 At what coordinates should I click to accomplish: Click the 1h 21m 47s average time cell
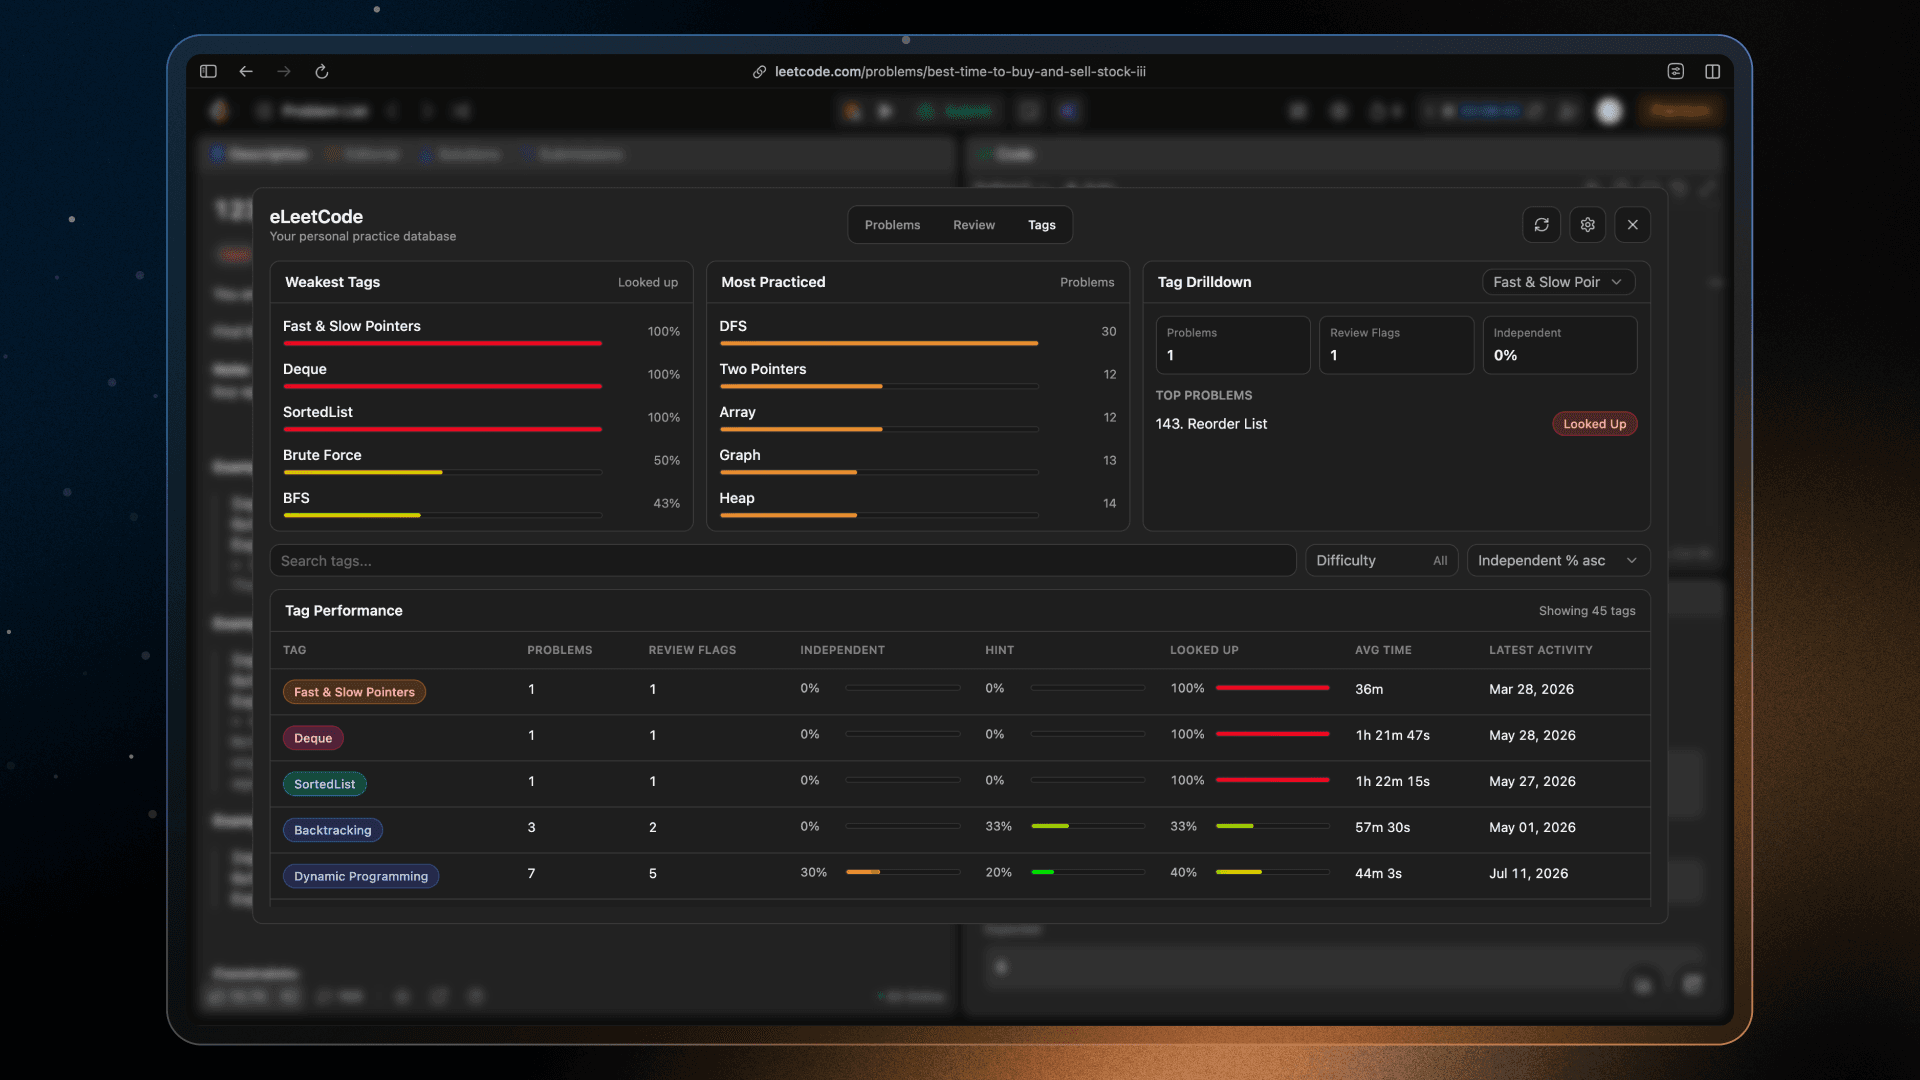(x=1392, y=735)
